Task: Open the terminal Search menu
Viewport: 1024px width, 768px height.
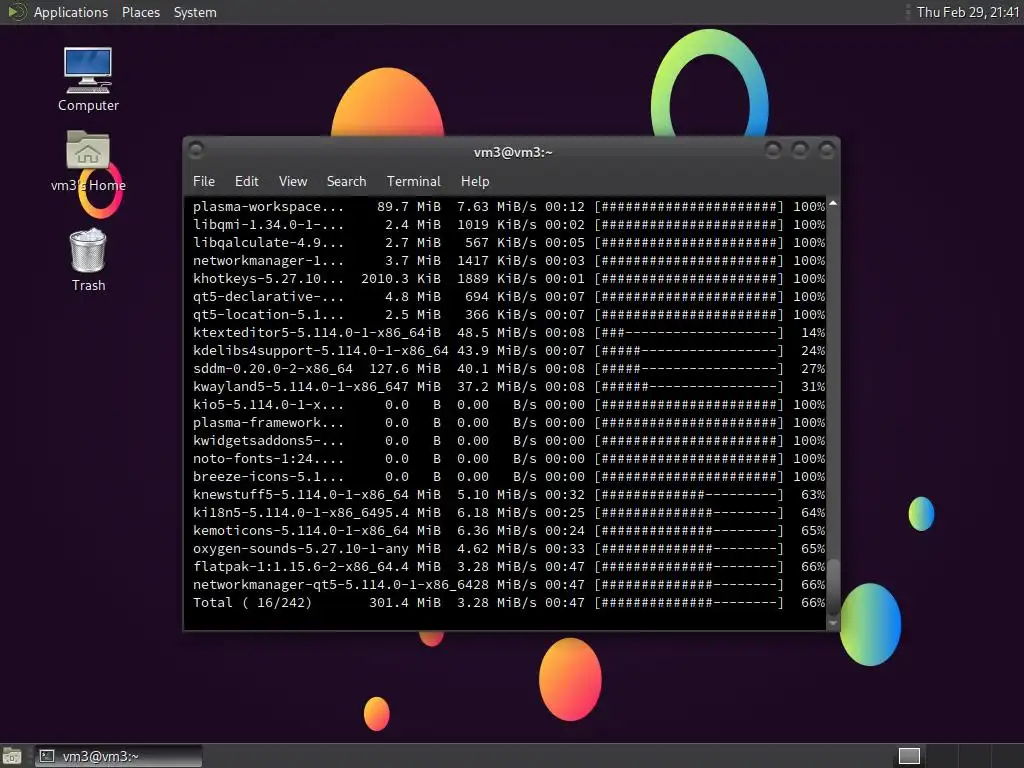Action: 346,181
